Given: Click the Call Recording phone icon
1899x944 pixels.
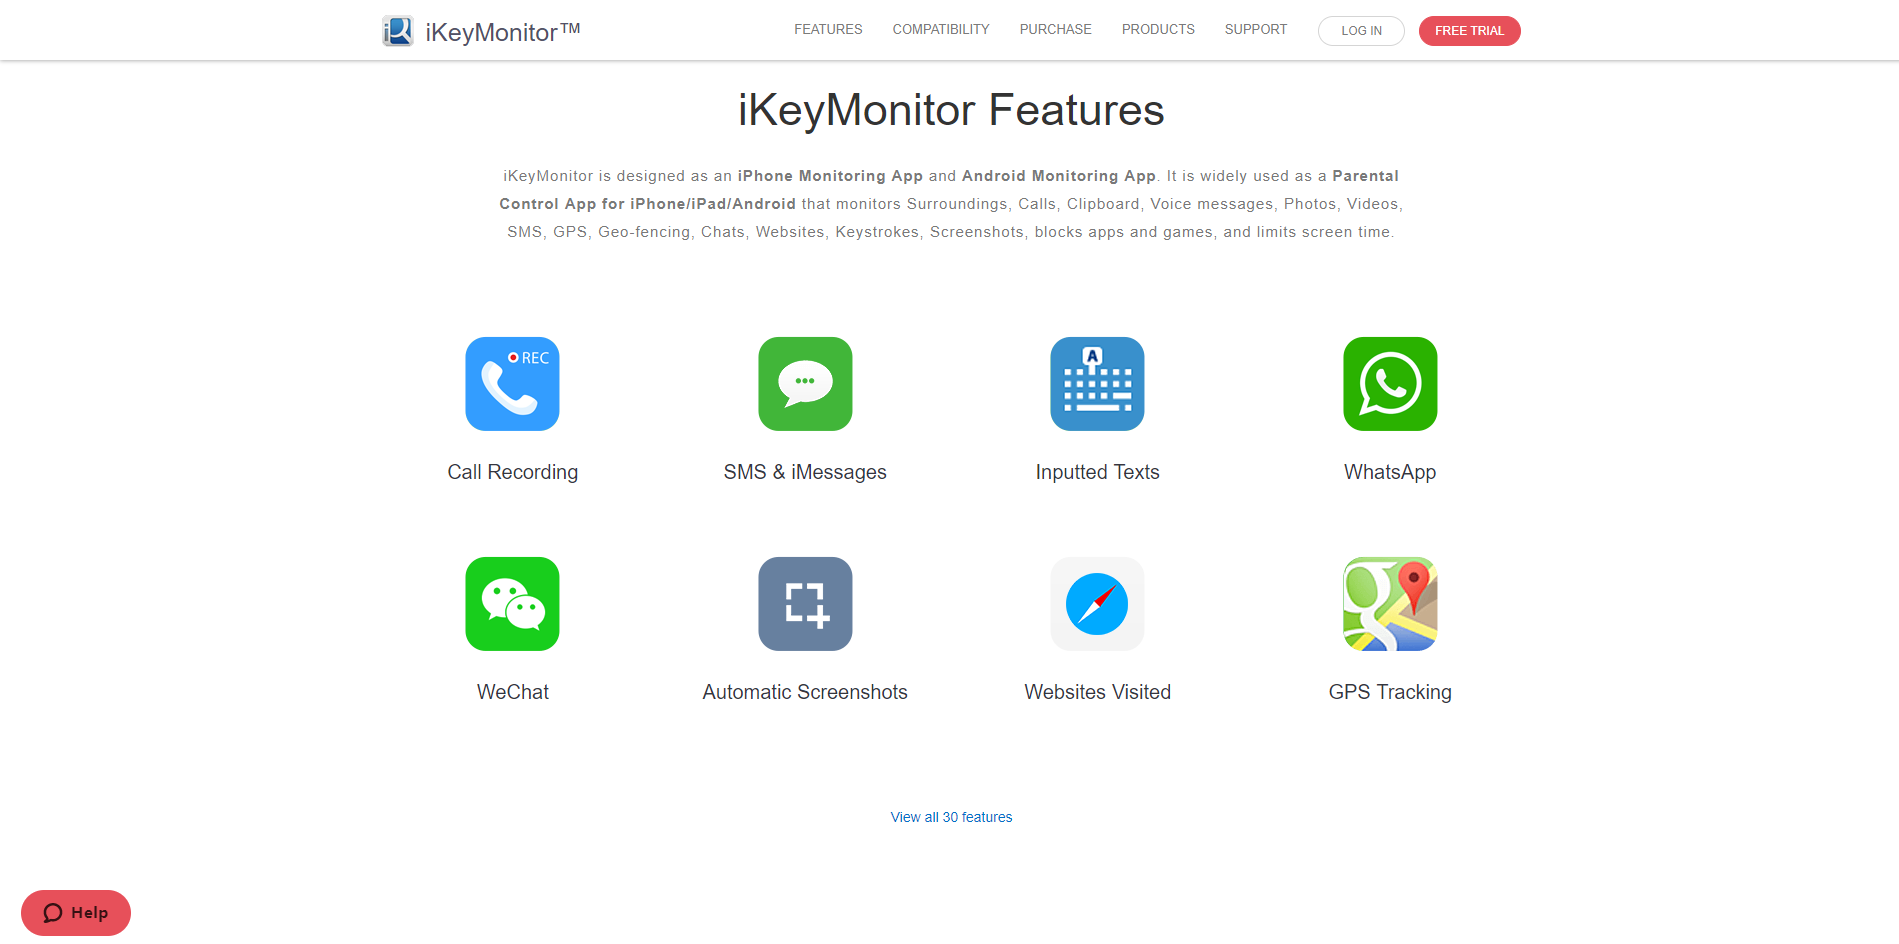Looking at the screenshot, I should click(x=512, y=384).
